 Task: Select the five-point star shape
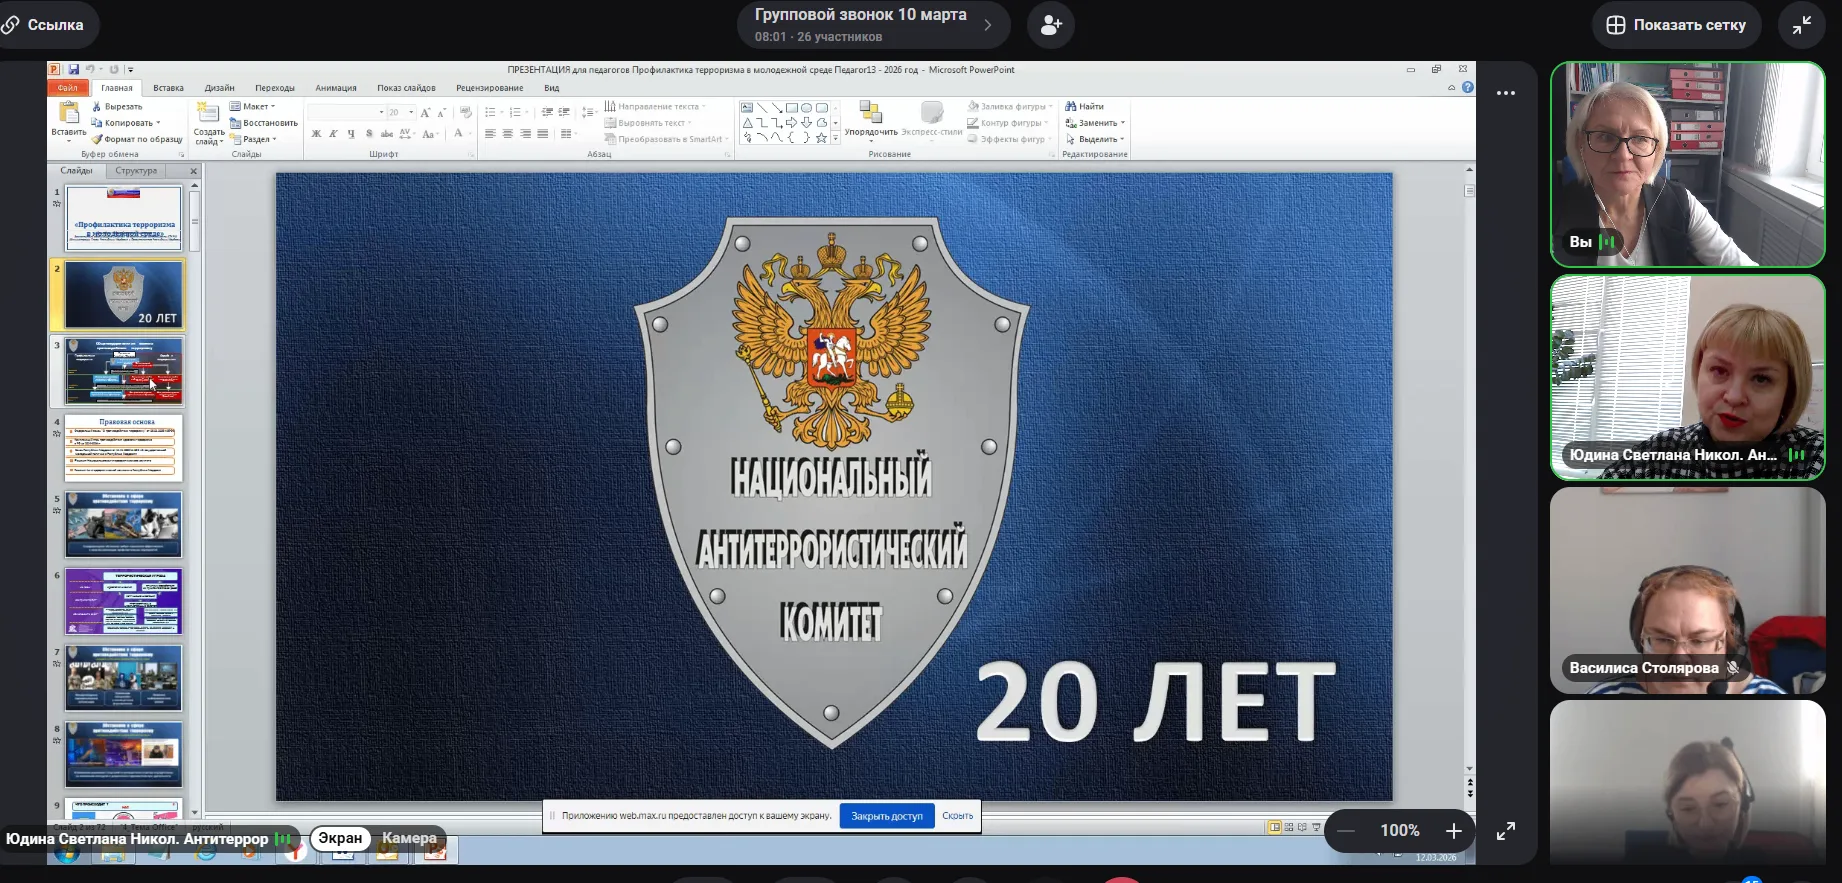tap(821, 138)
